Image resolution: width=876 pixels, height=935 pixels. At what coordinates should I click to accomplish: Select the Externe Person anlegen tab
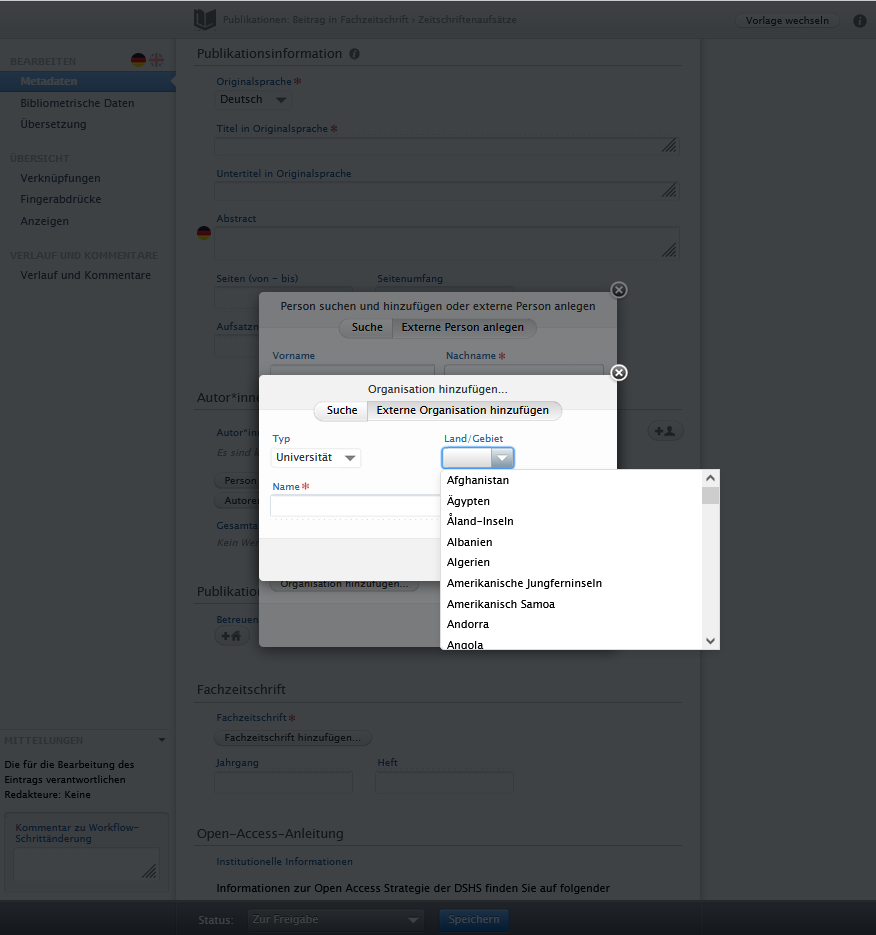point(465,327)
